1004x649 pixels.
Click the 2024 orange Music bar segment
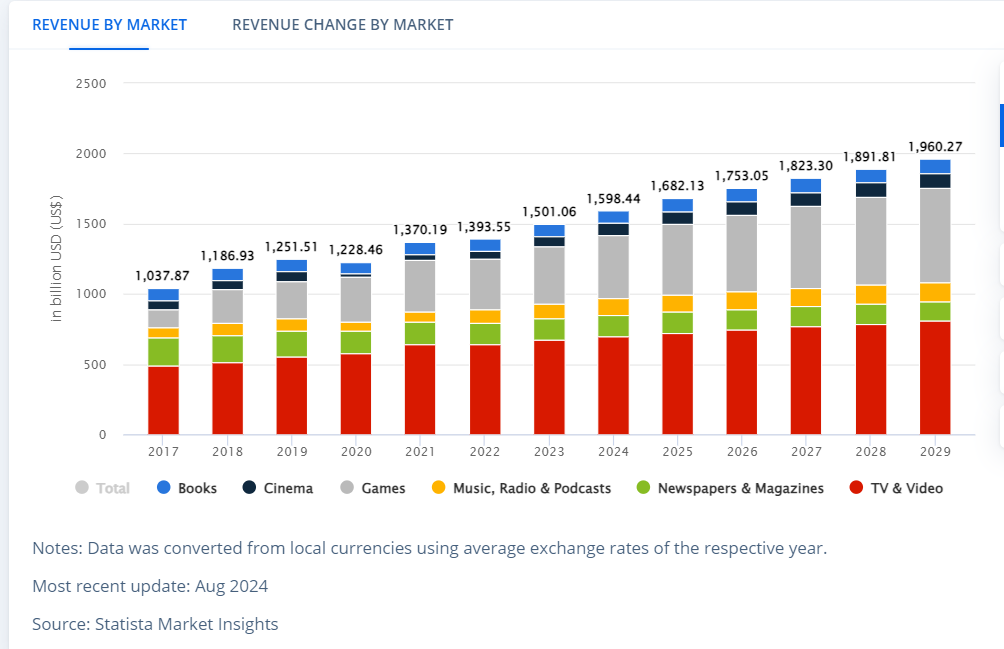pos(613,307)
